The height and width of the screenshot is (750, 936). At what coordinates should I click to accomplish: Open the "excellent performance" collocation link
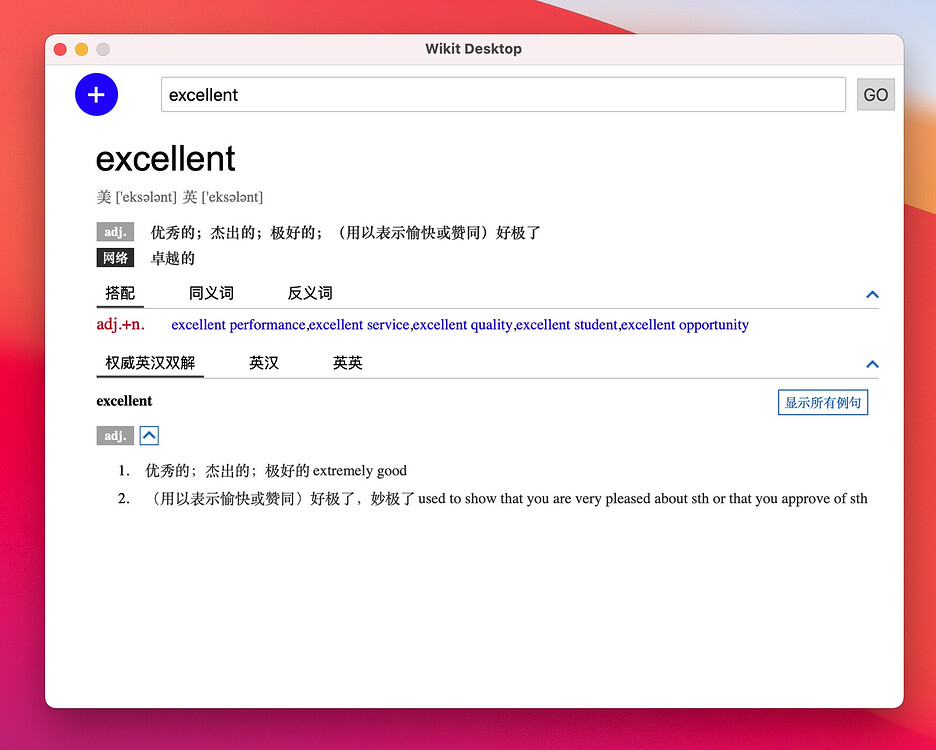236,324
